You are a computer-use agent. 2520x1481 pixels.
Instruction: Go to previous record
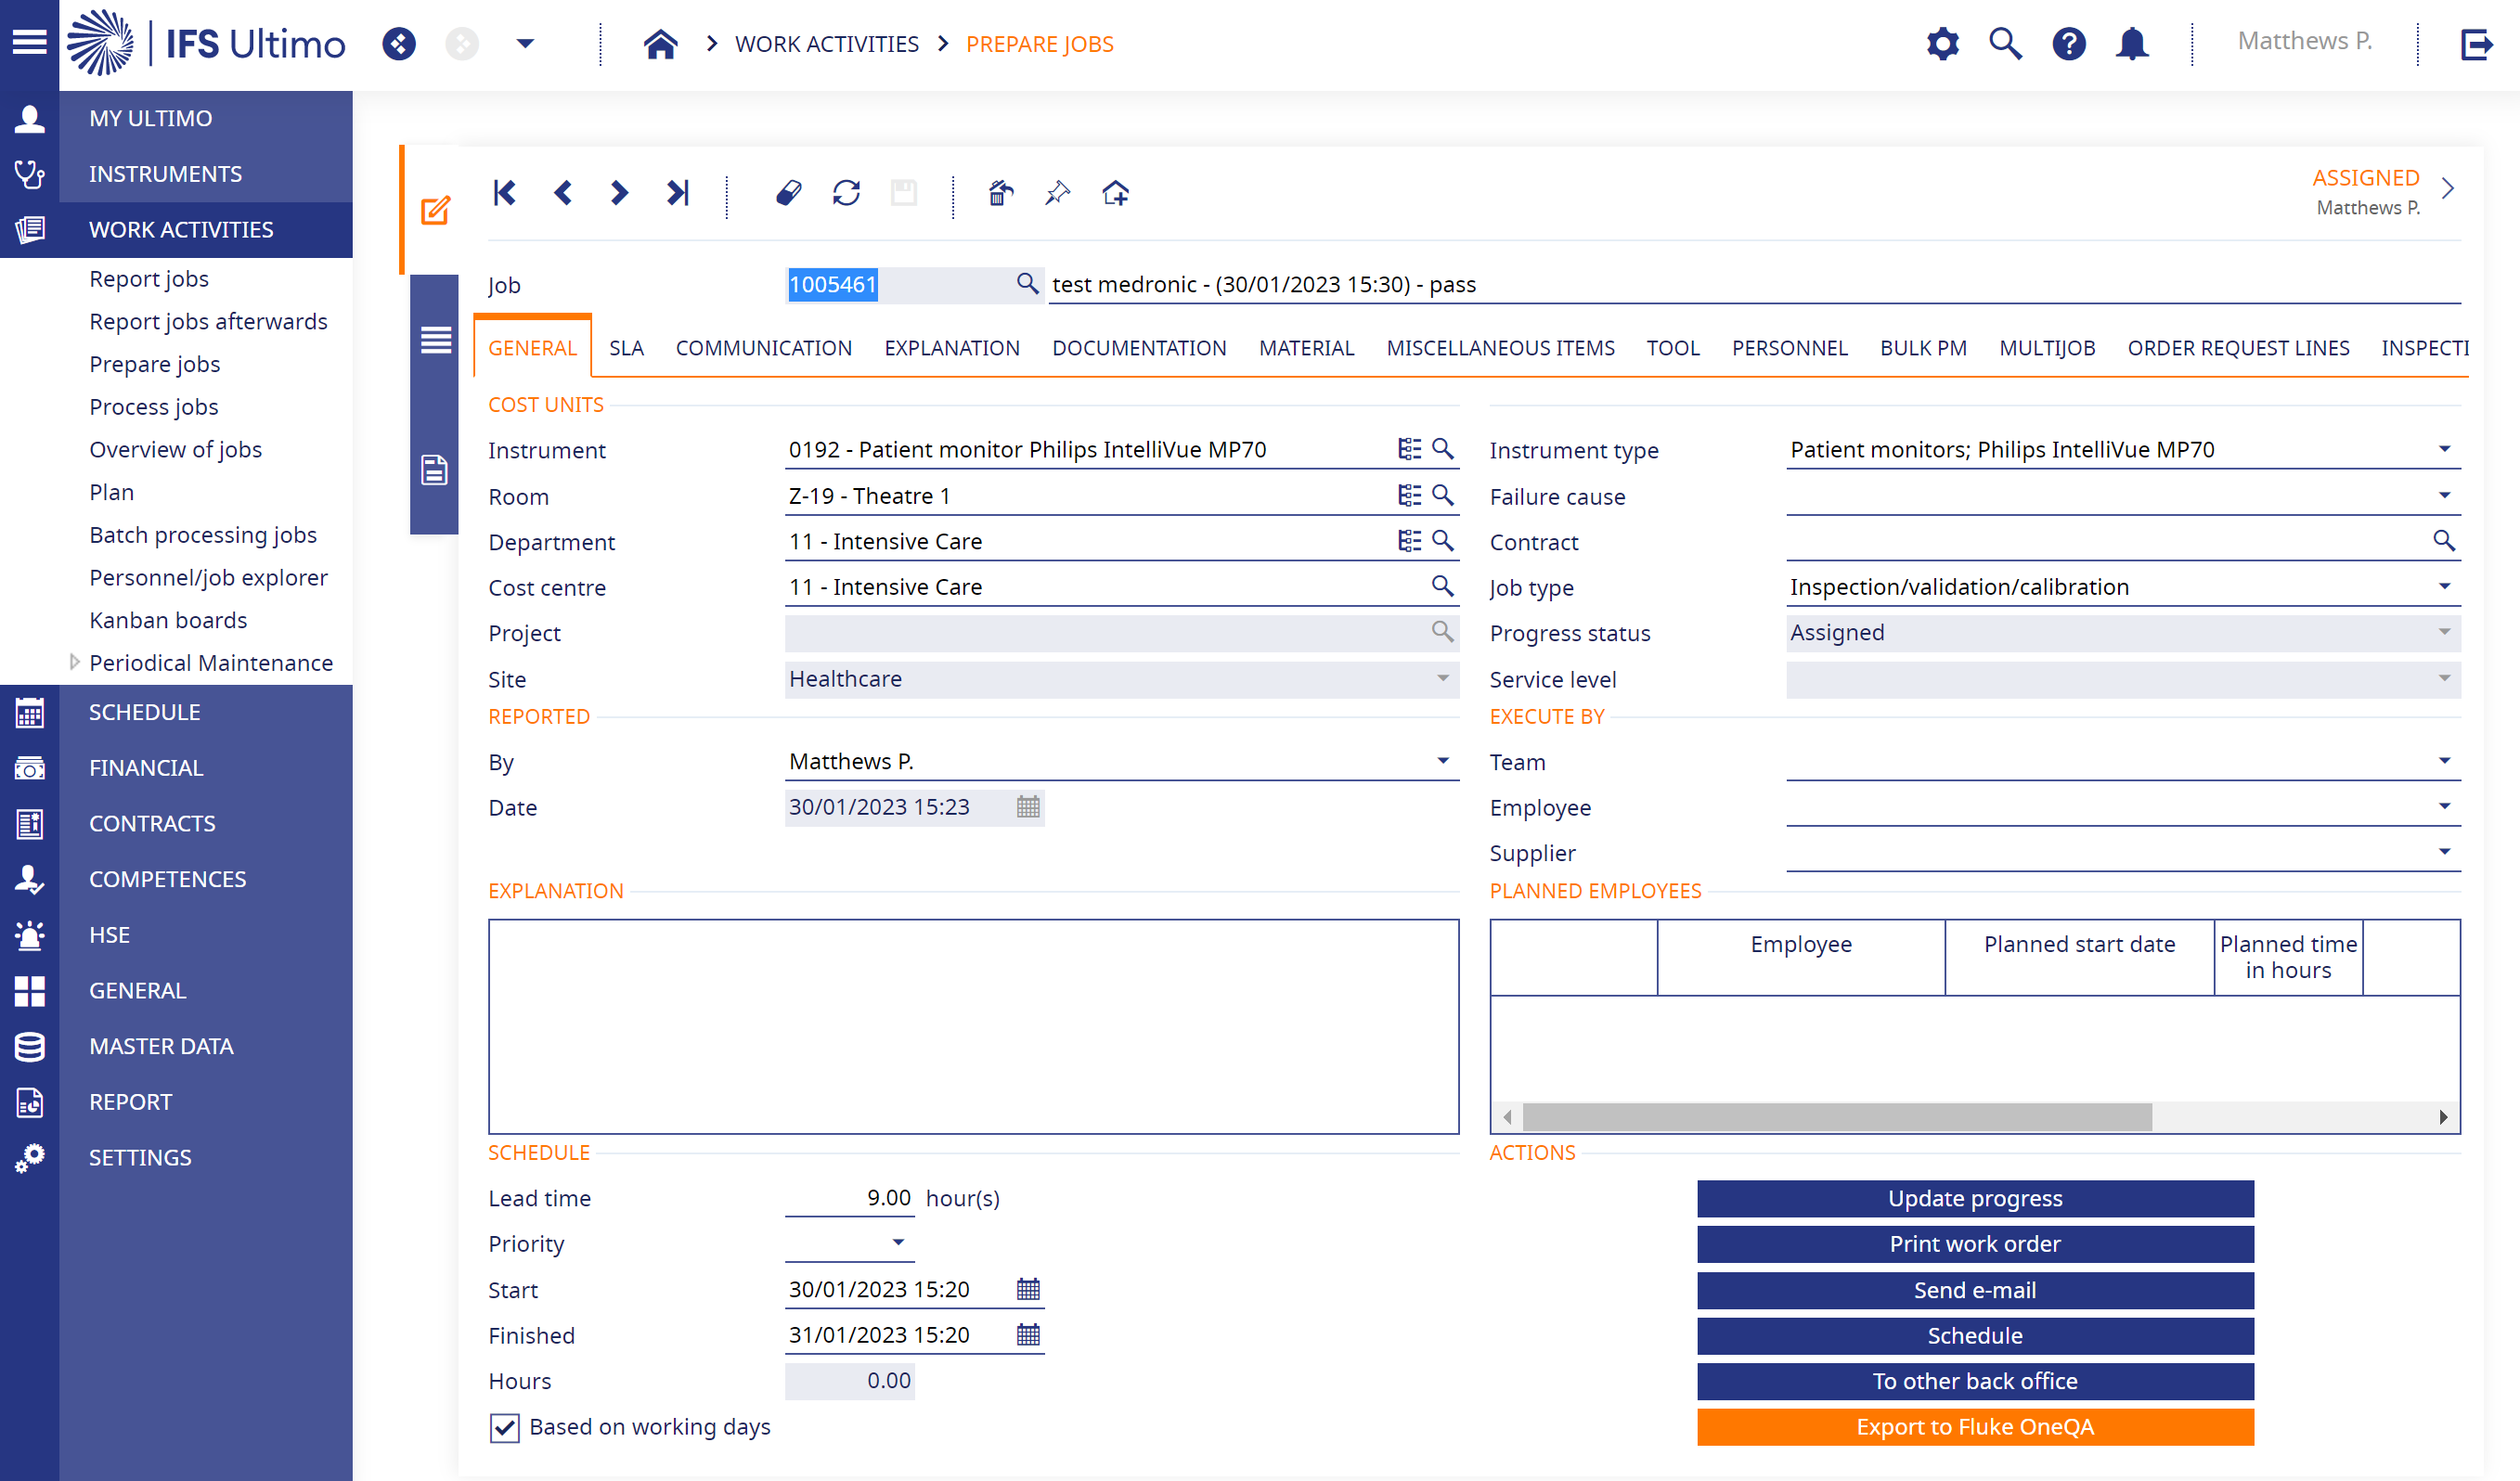563,192
